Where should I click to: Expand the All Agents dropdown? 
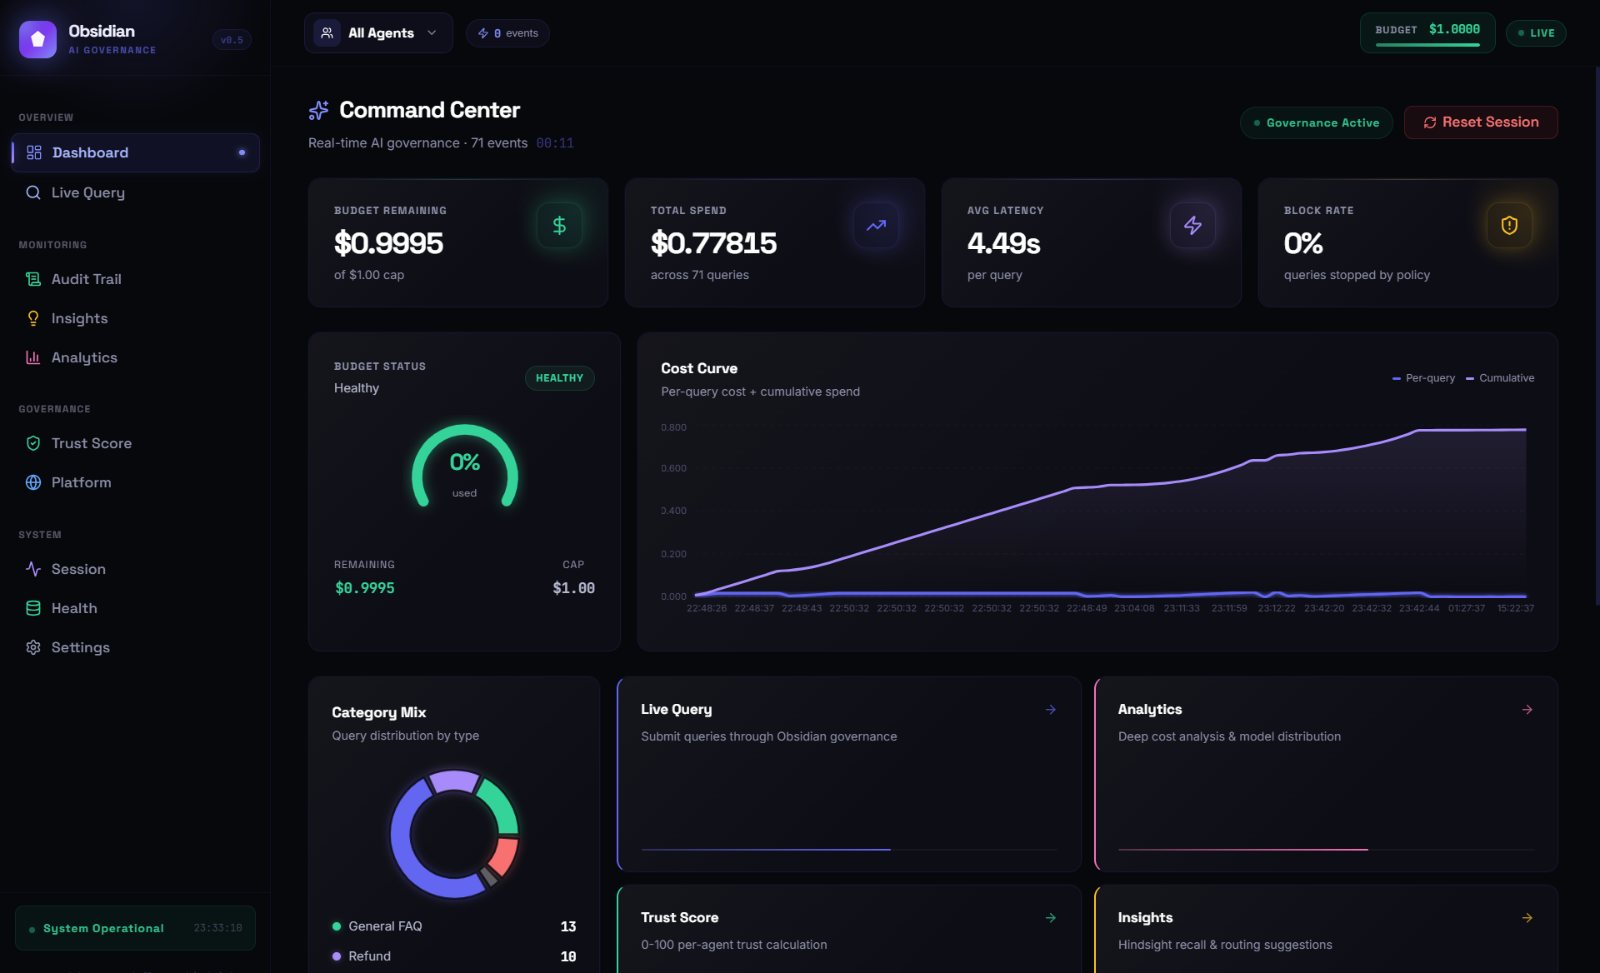click(x=378, y=33)
